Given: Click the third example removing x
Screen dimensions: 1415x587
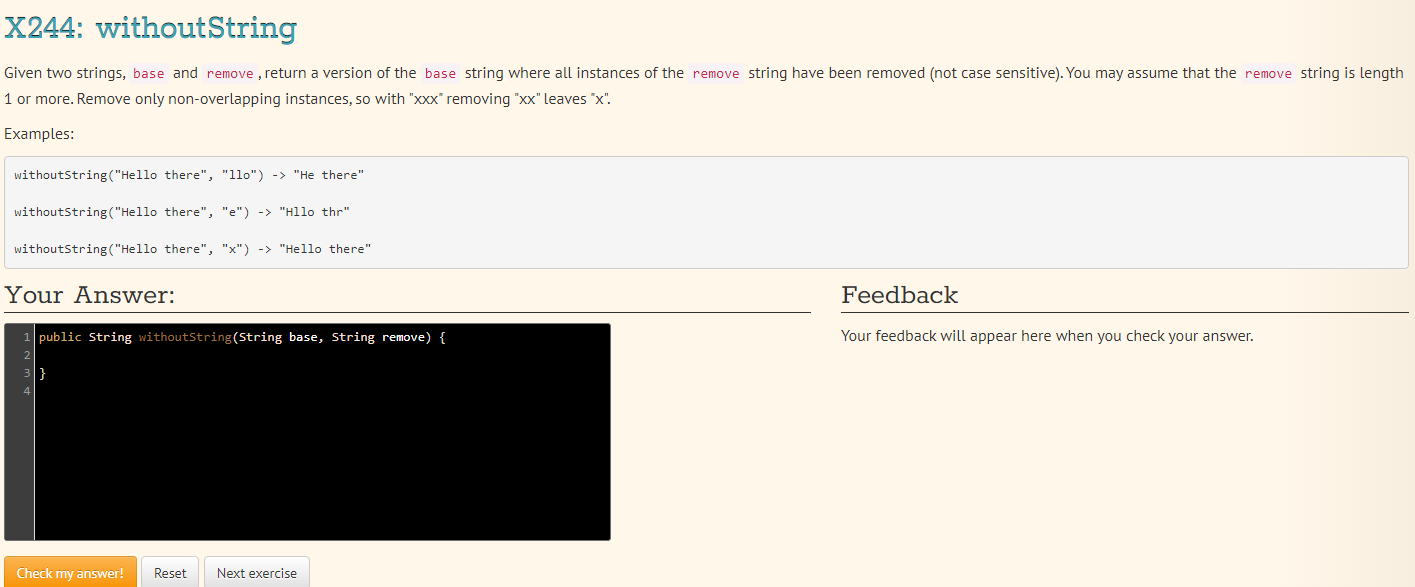Looking at the screenshot, I should click(188, 248).
